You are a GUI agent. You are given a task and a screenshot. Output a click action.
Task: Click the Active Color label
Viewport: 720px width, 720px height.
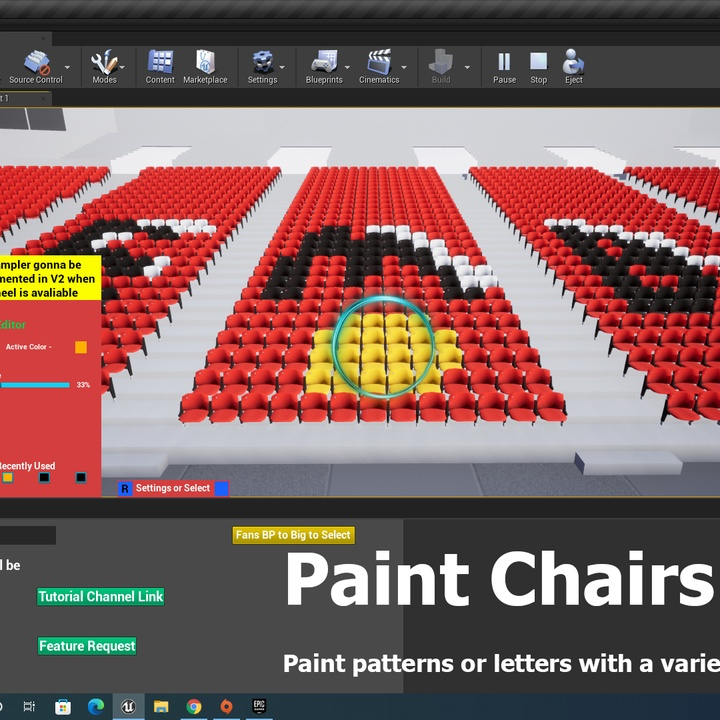pos(28,347)
